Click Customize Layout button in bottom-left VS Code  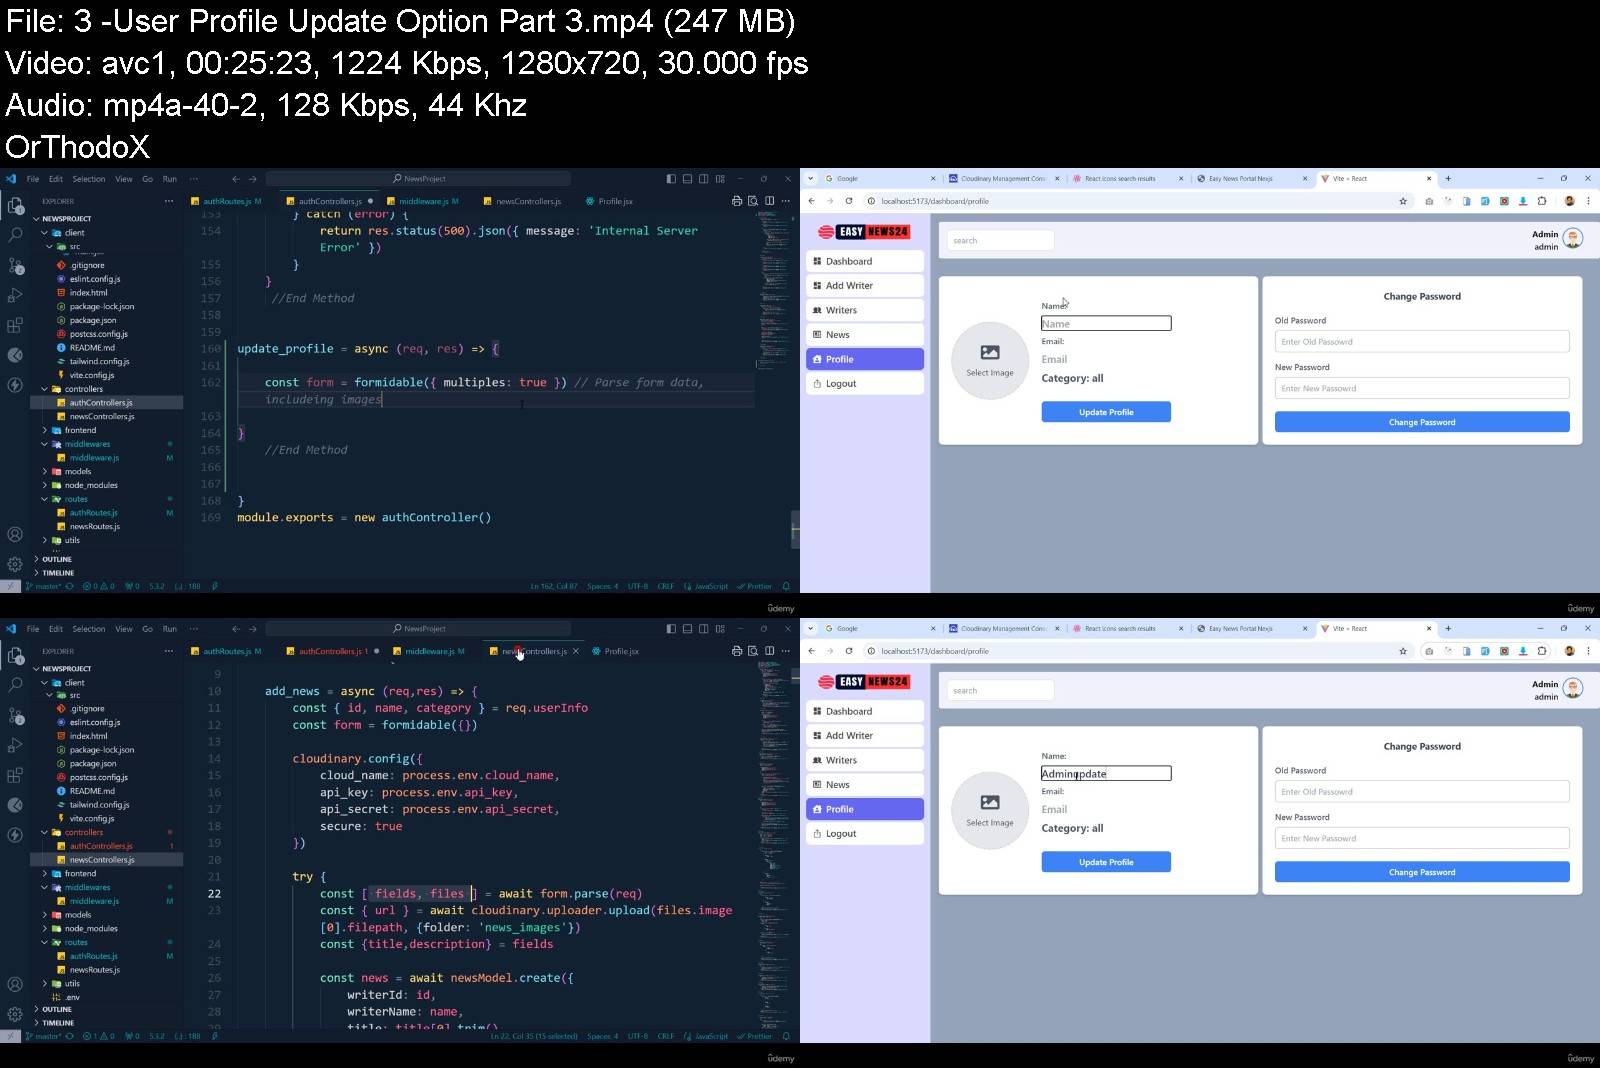[x=720, y=629]
